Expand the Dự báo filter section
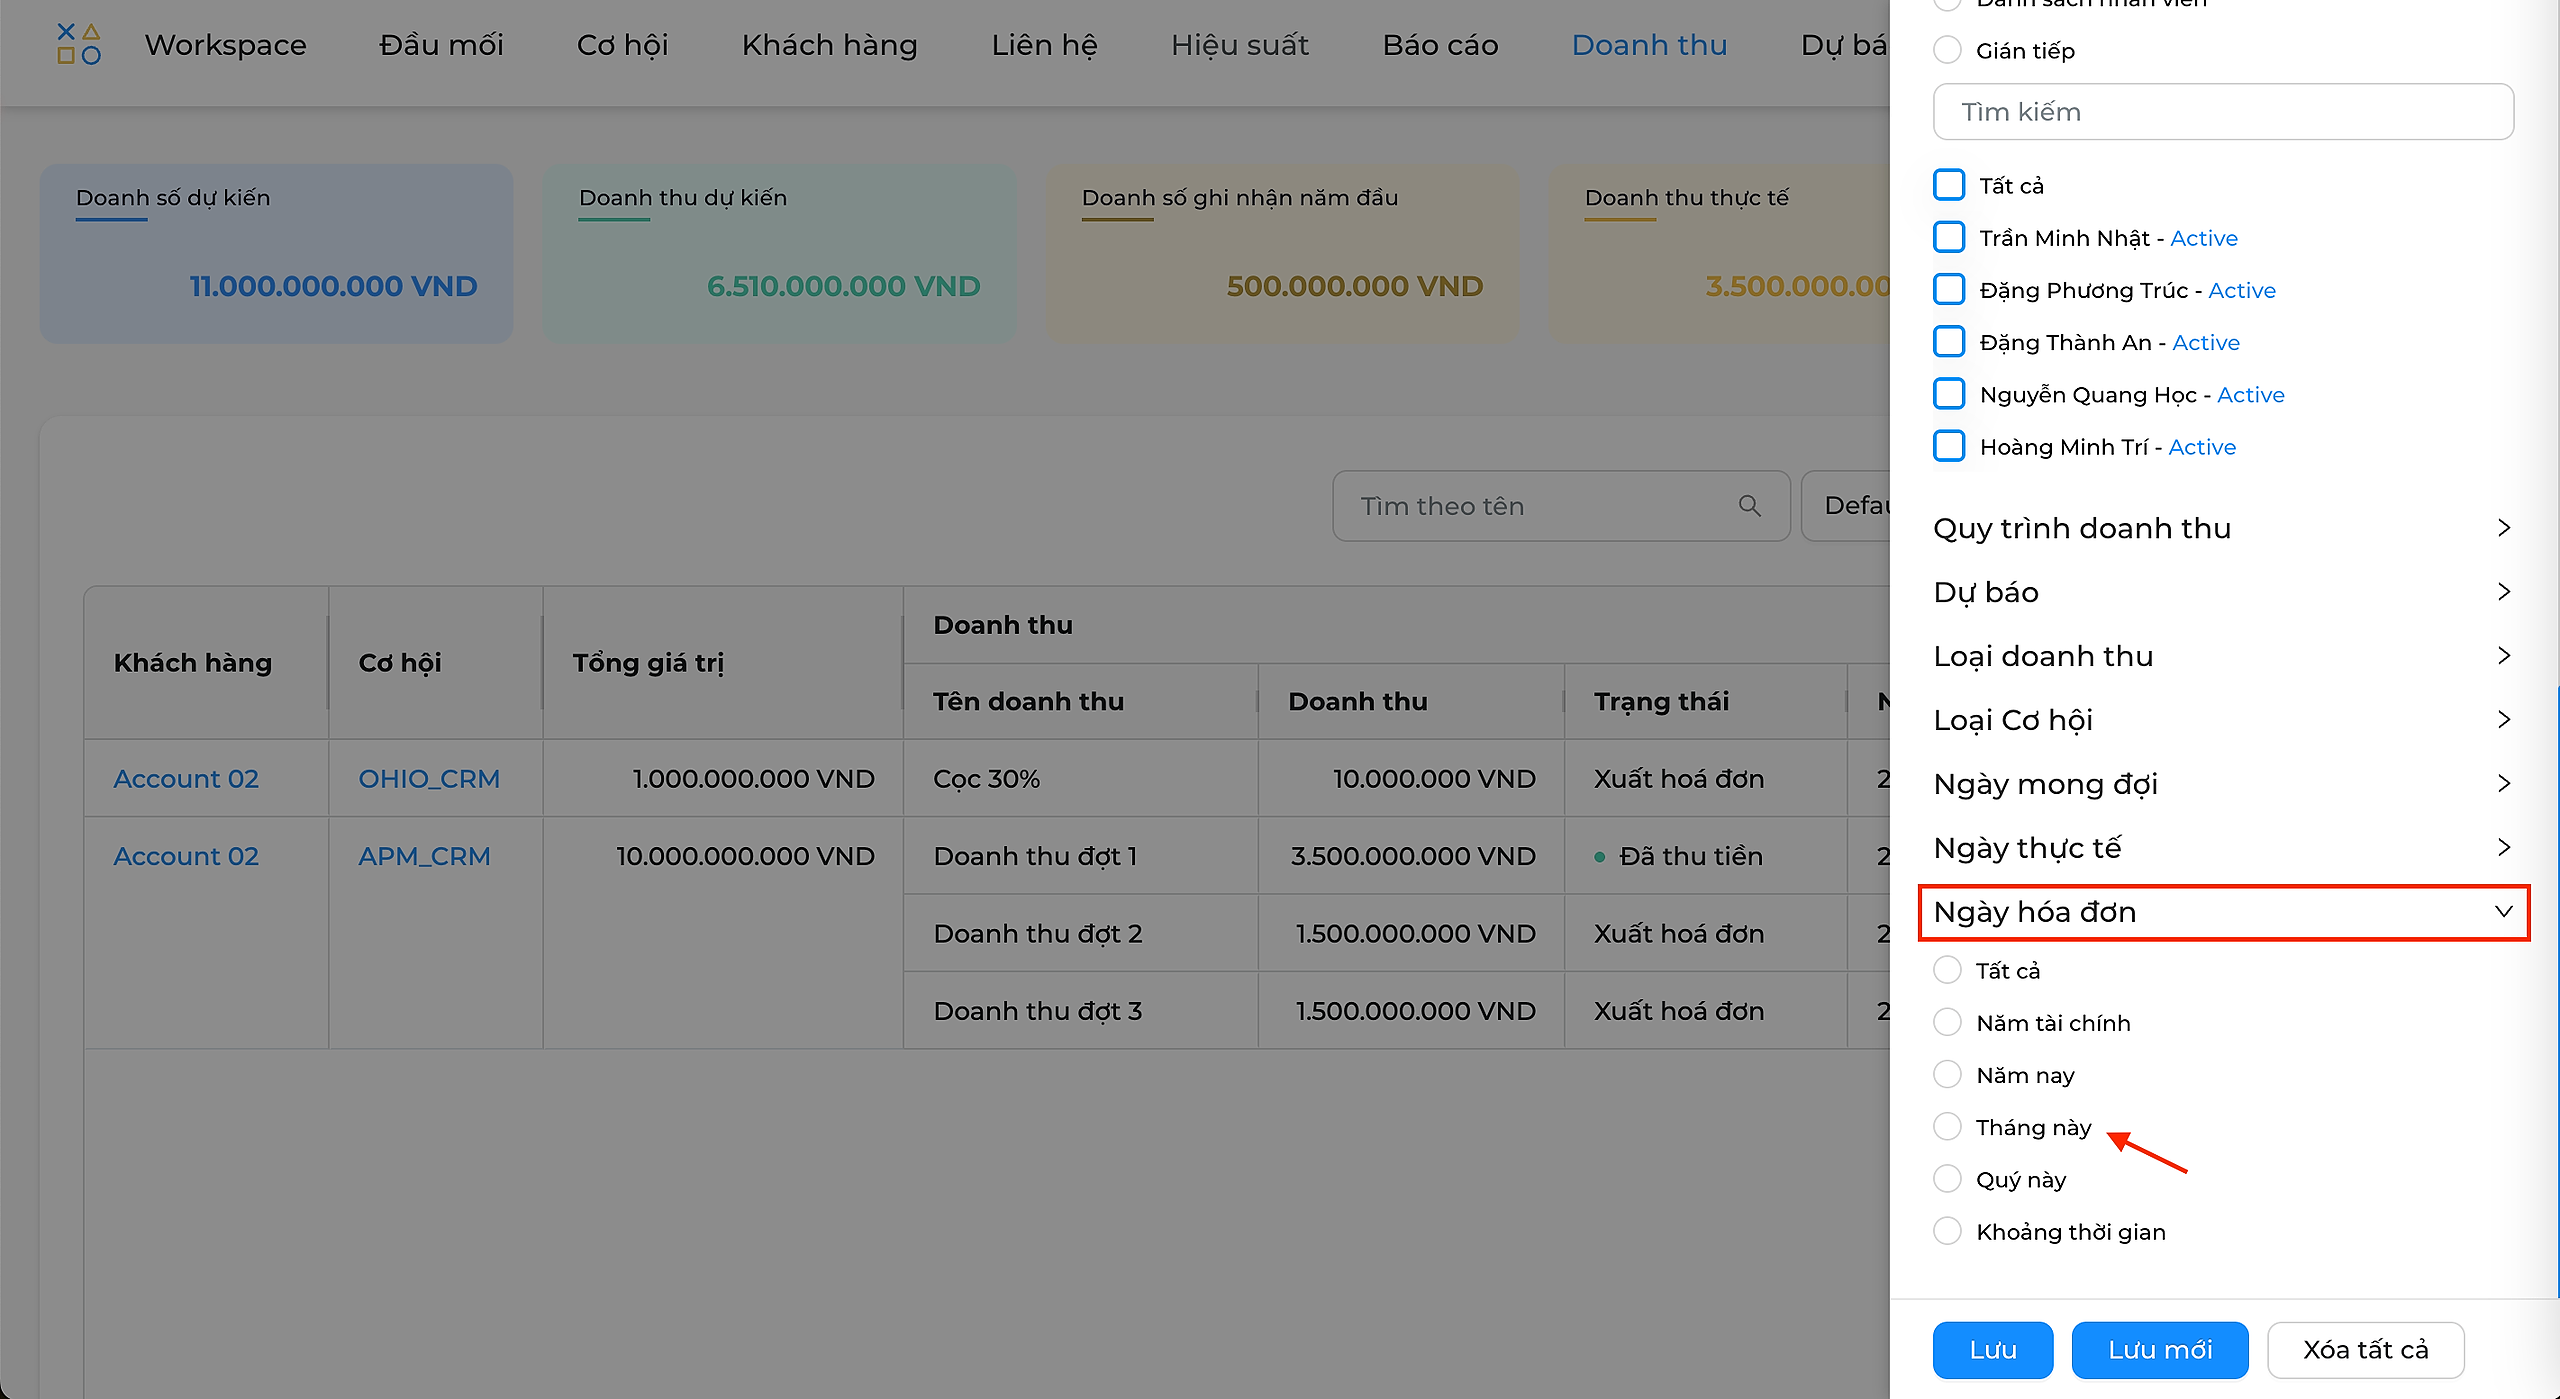 (x=2223, y=592)
